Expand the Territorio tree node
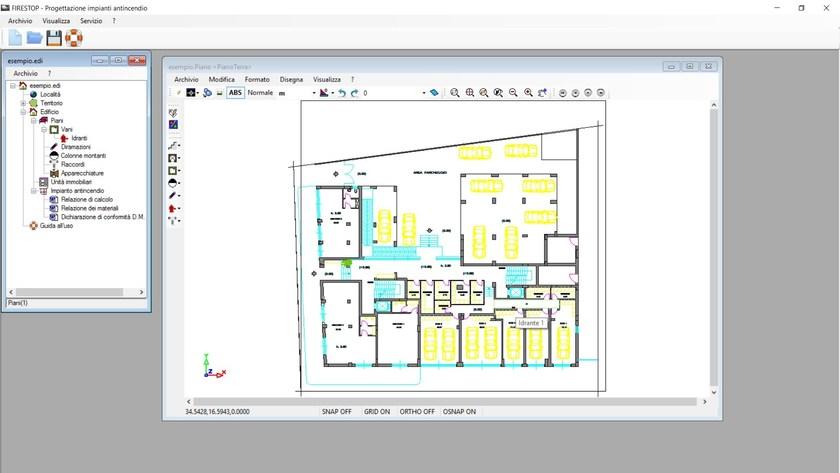Screen dimensions: 840x473 [x=23, y=103]
